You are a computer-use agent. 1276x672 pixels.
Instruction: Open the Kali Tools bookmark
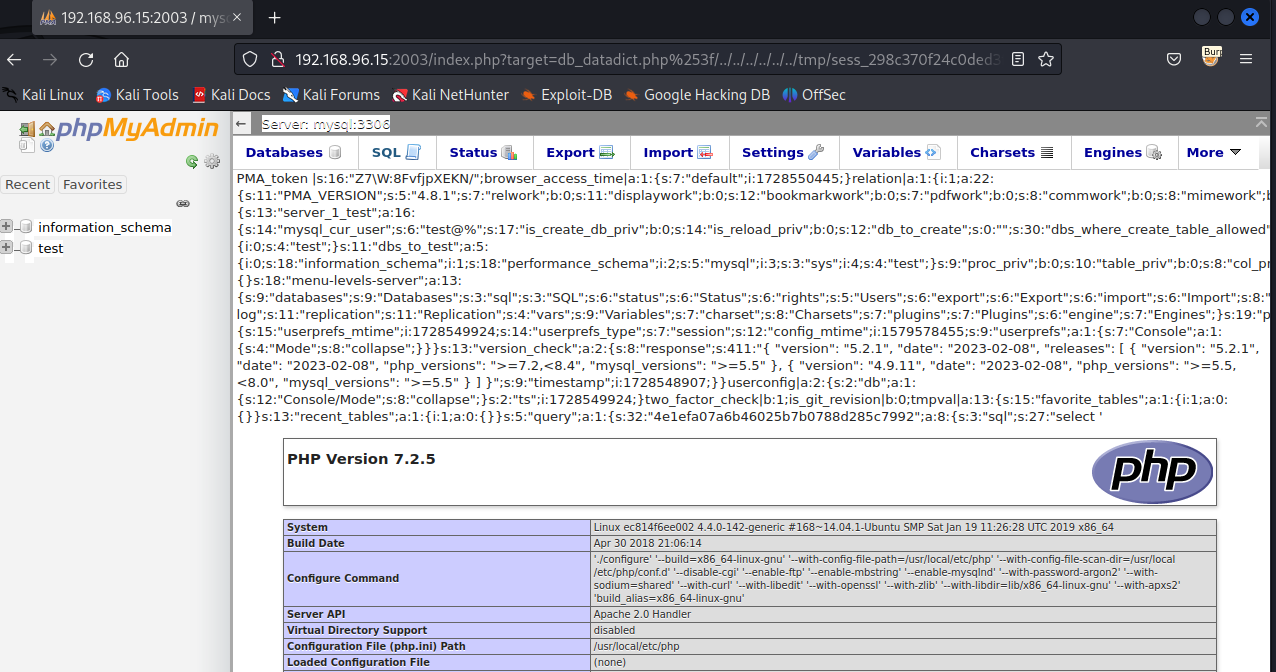137,95
